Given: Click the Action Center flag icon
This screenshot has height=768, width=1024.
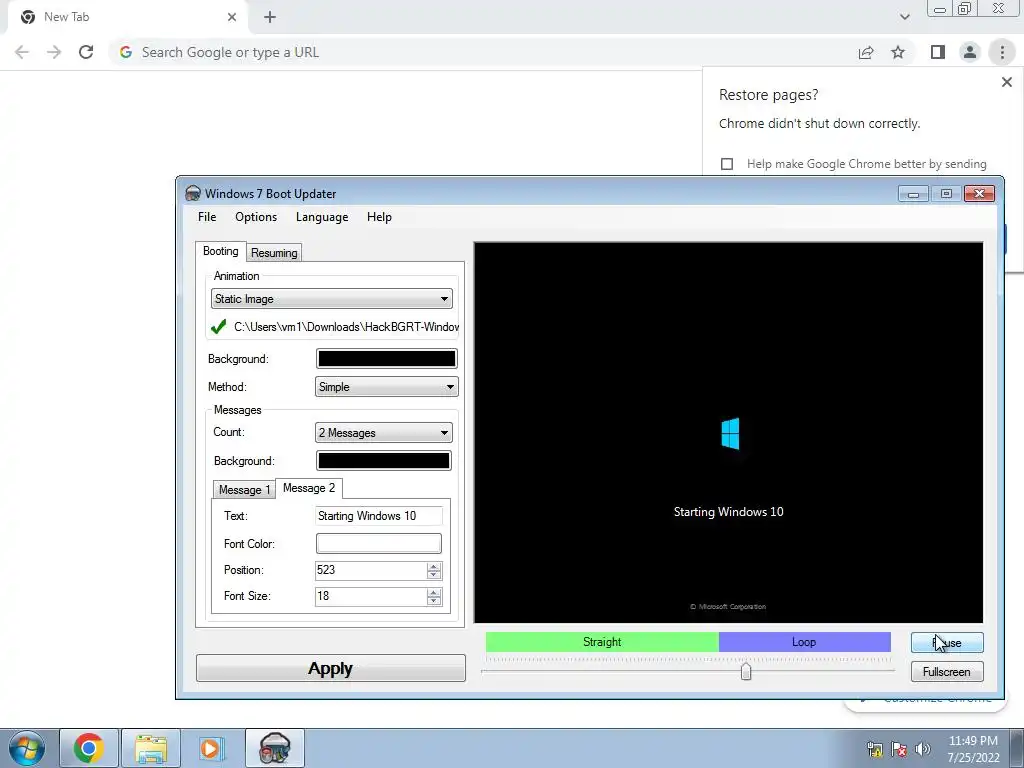Looking at the screenshot, I should pyautogui.click(x=899, y=749).
